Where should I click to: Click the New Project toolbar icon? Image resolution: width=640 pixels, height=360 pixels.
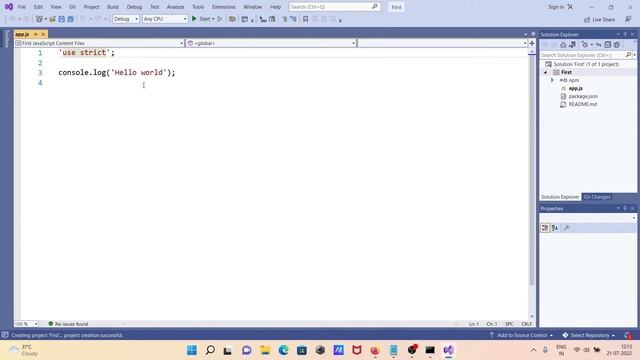39,19
